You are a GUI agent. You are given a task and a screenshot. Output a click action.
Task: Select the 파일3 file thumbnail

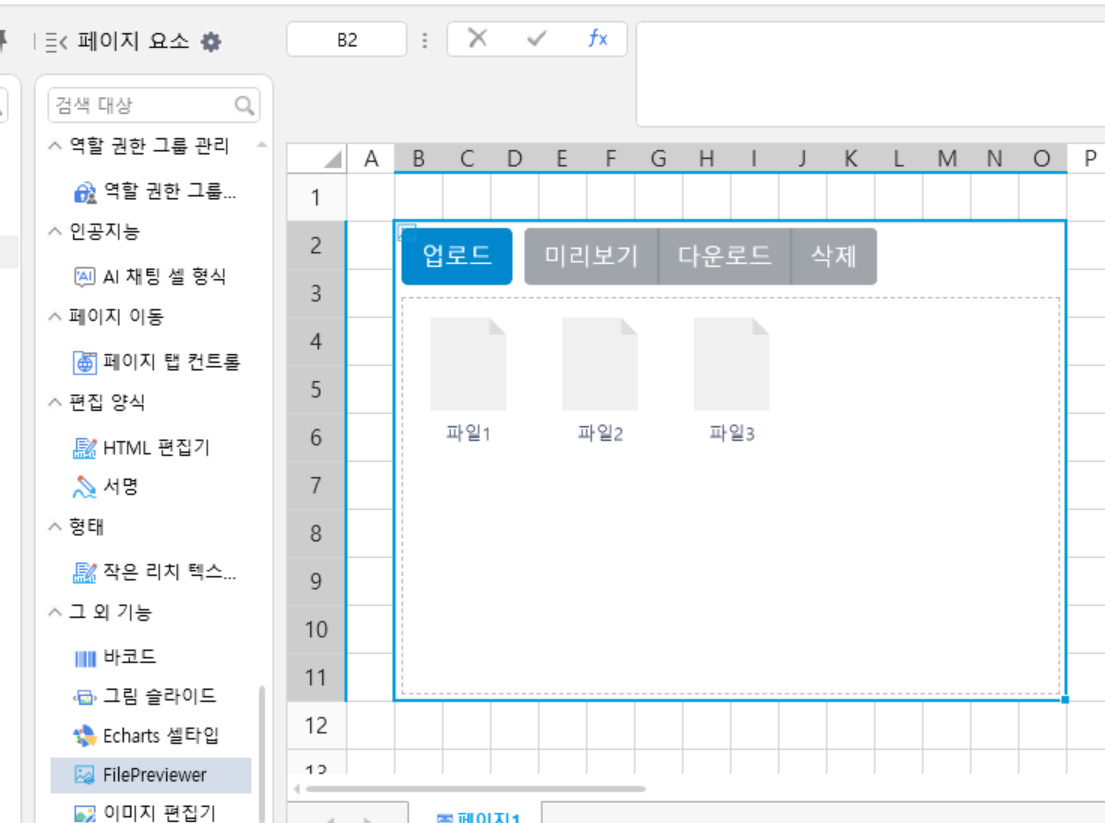point(731,364)
